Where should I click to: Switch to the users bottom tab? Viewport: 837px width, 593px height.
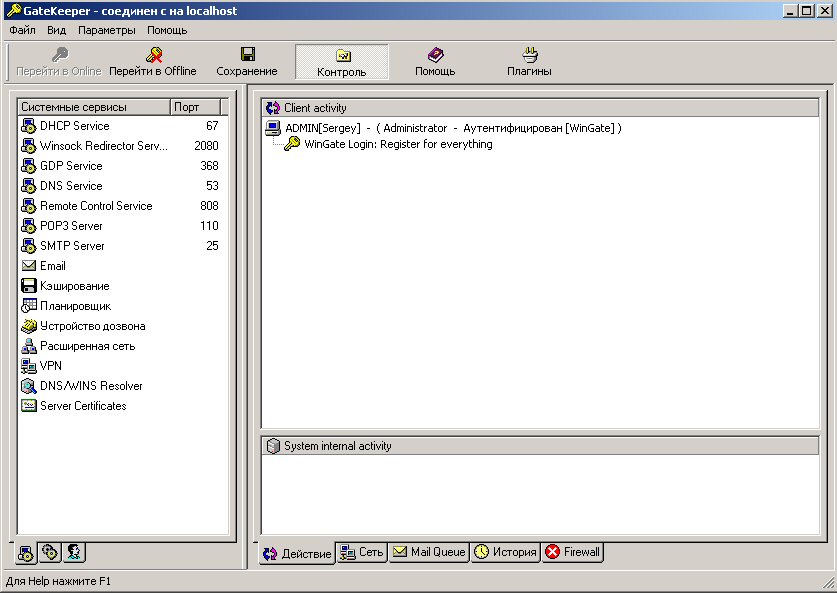[74, 552]
